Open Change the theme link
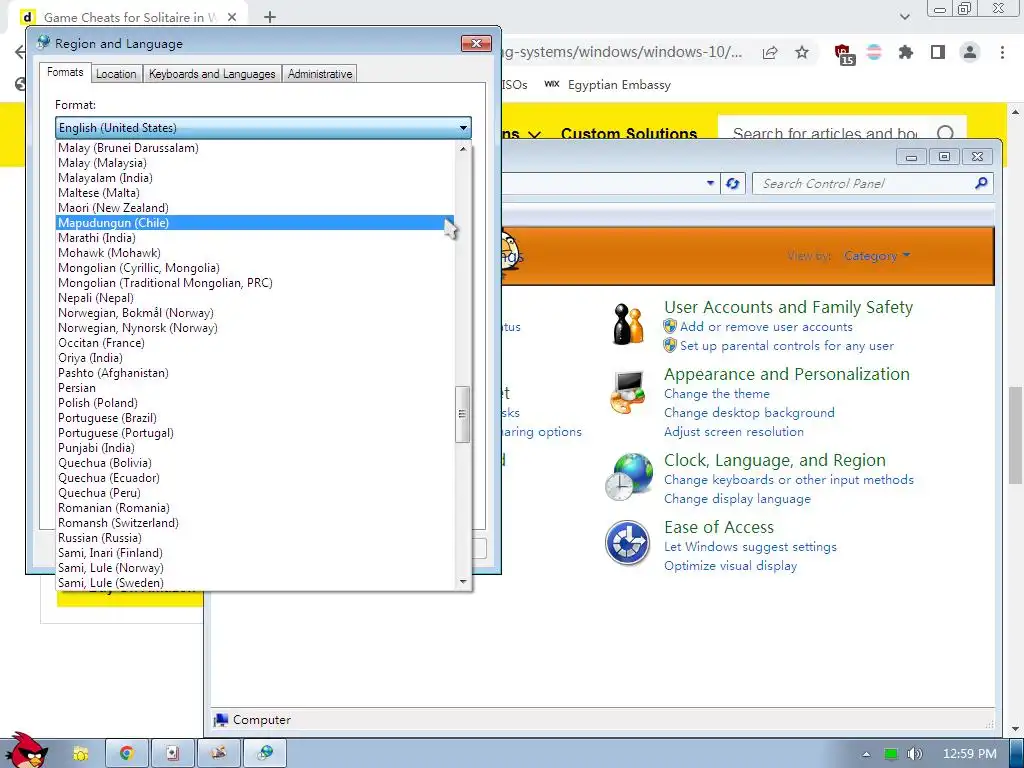 716,394
